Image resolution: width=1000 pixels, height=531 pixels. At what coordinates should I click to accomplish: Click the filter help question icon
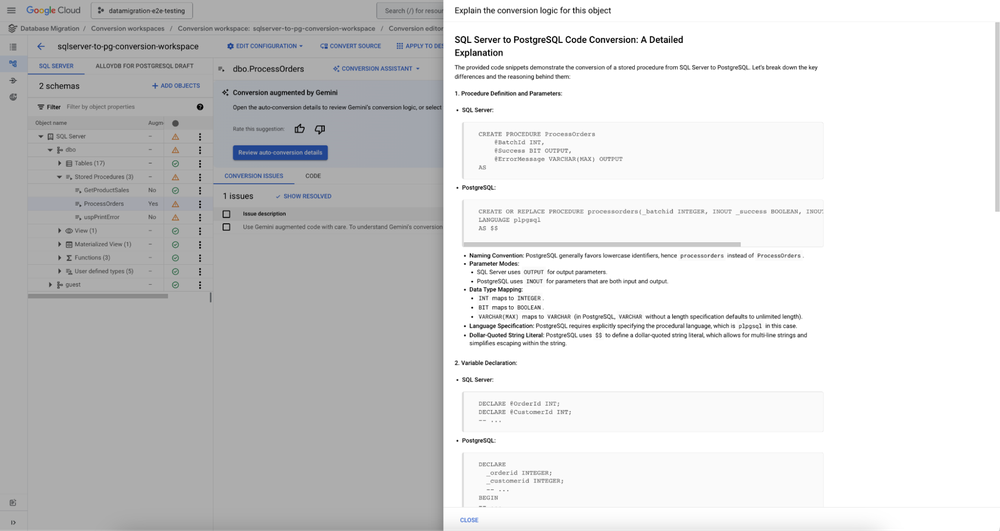click(200, 107)
